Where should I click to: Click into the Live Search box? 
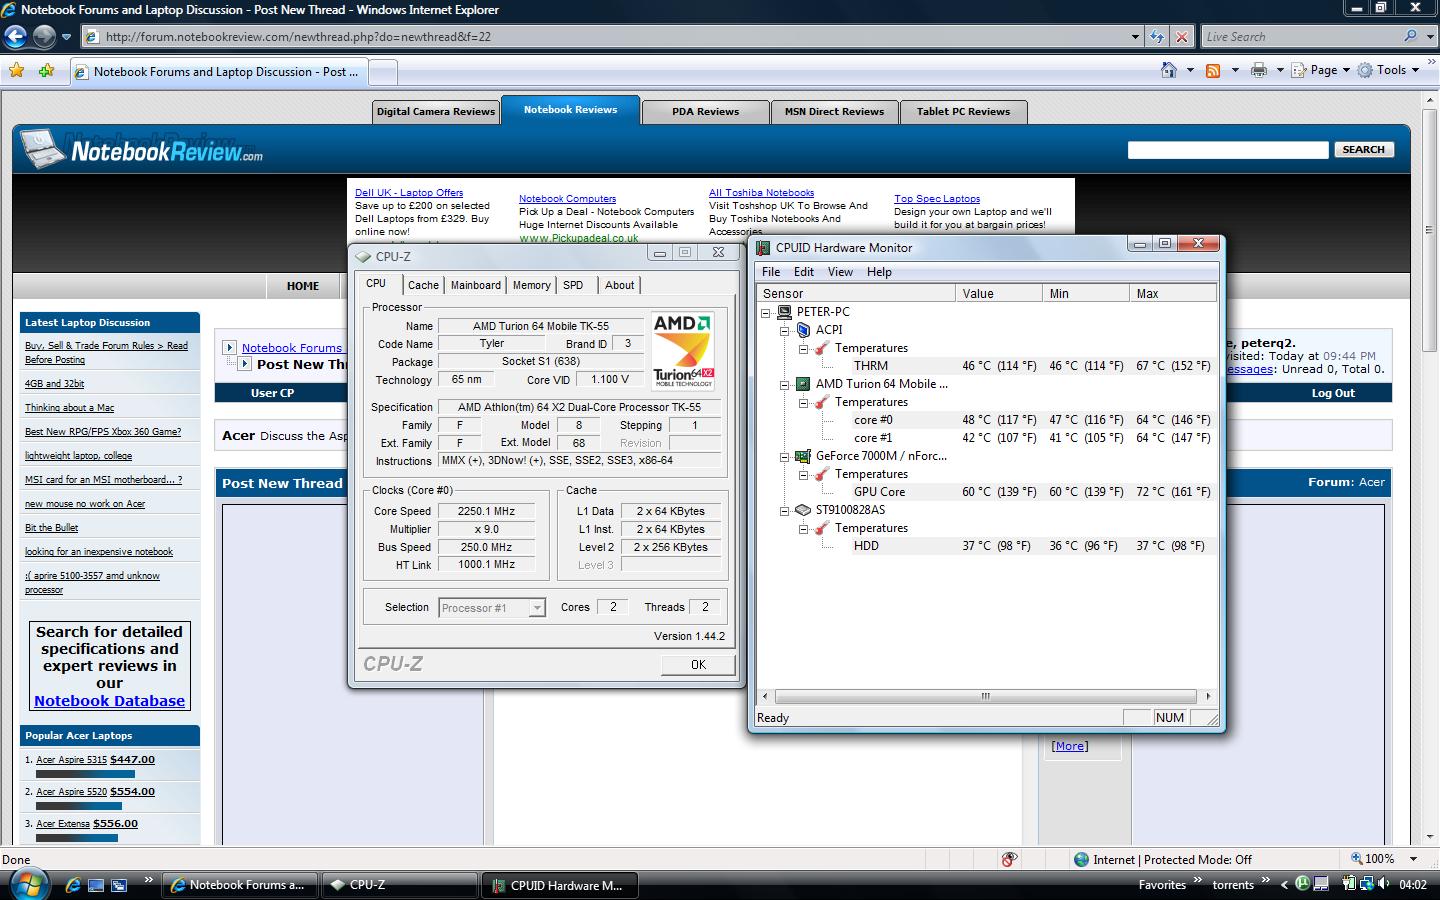[x=1300, y=37]
